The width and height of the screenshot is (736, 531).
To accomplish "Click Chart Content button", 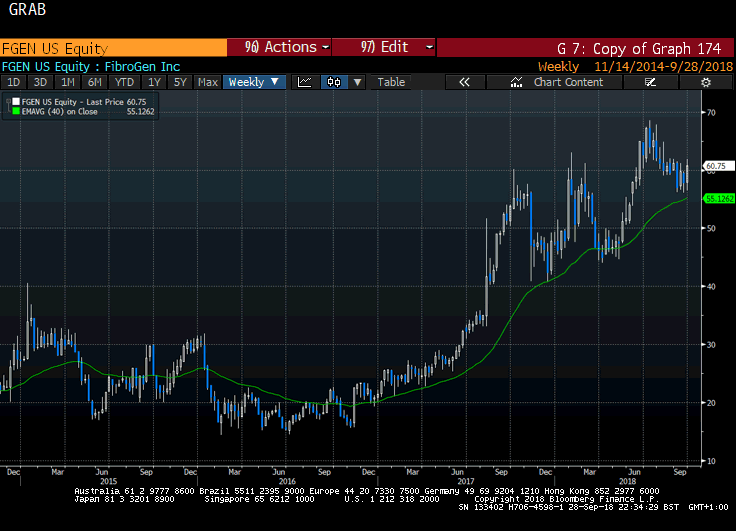I will (568, 82).
